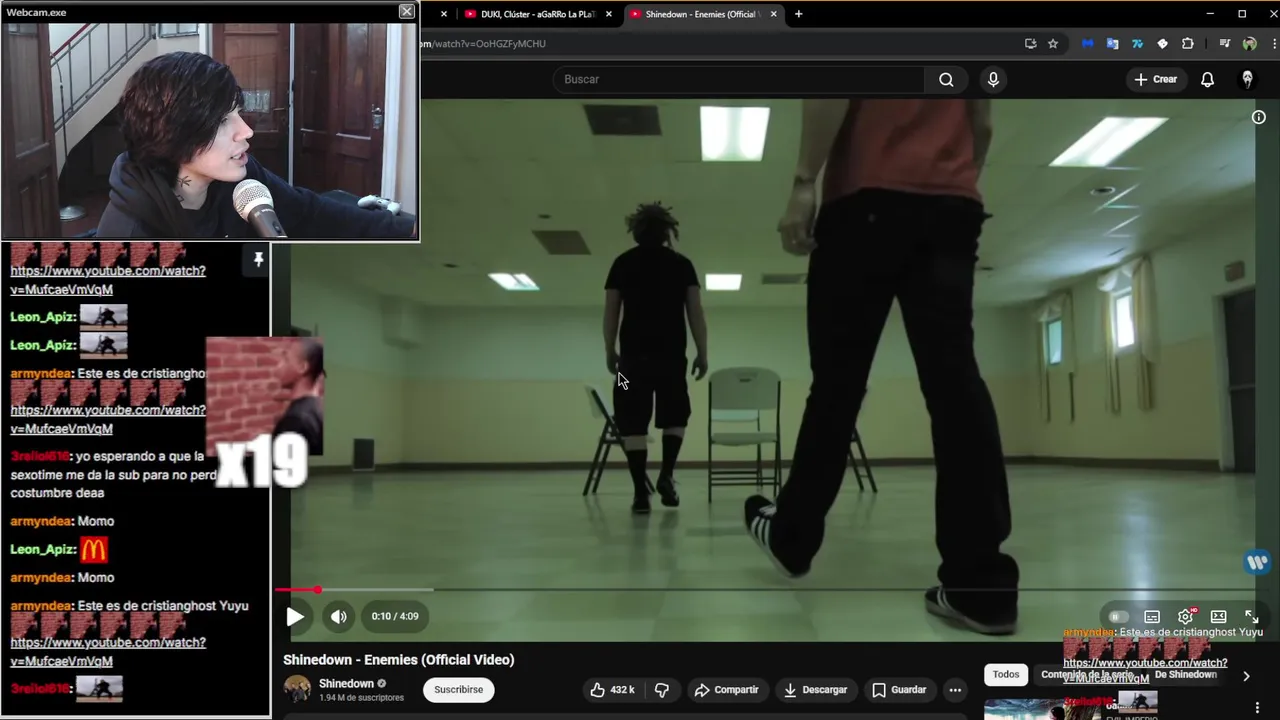Open the blue M browser extension

point(1087,44)
